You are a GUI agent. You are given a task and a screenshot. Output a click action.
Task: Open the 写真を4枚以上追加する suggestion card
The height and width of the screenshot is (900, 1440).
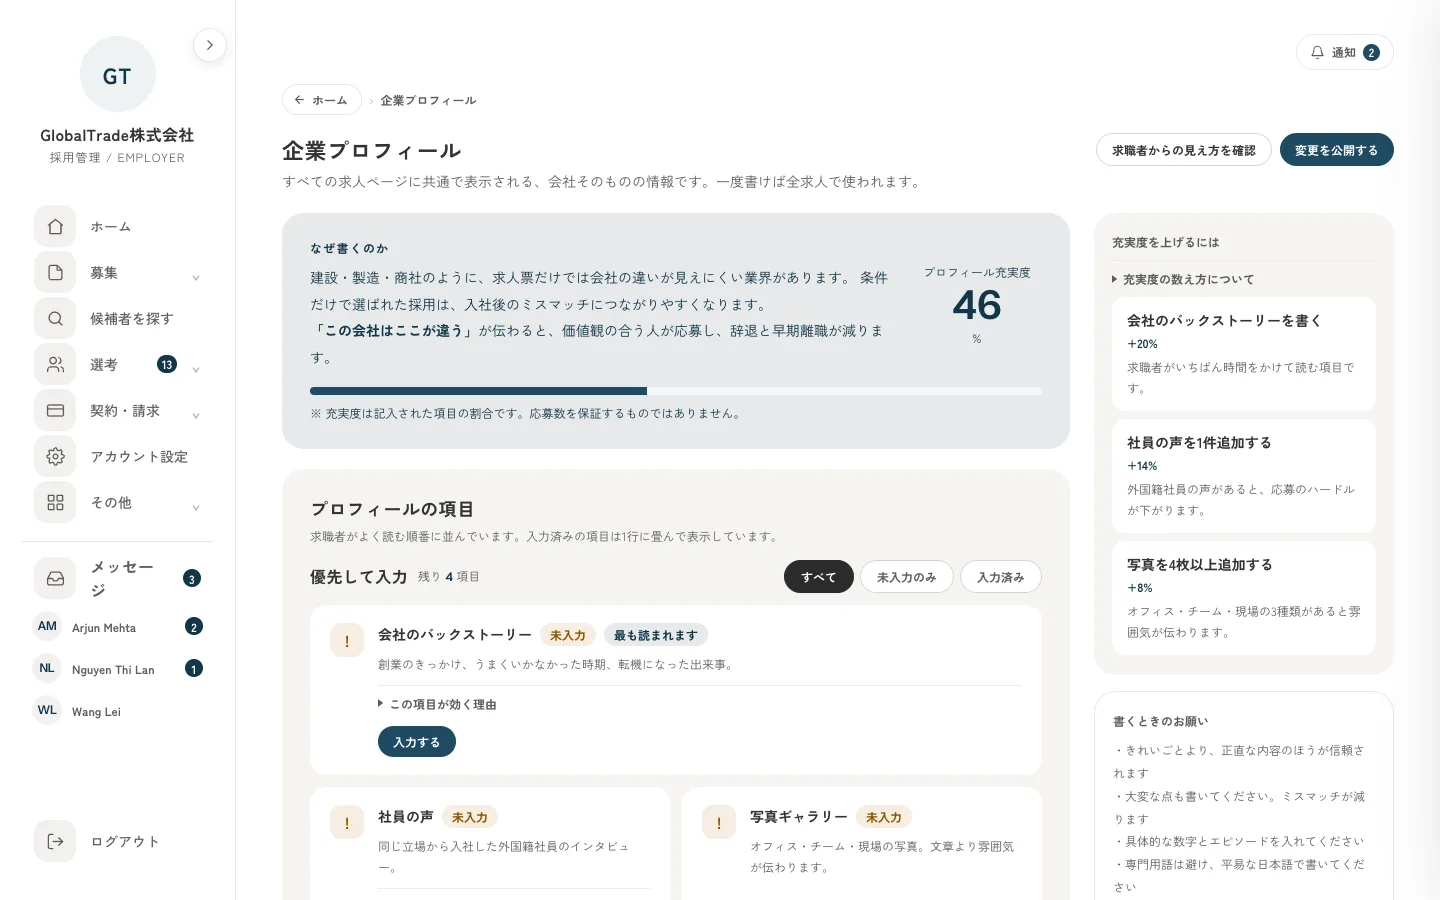pyautogui.click(x=1244, y=598)
